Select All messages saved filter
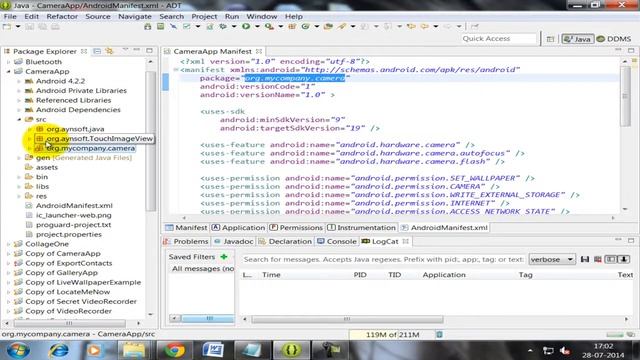640x360 pixels. [x=202, y=269]
